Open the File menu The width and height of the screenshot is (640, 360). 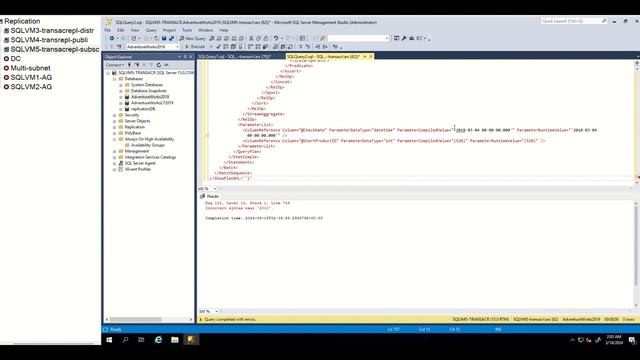[107, 30]
